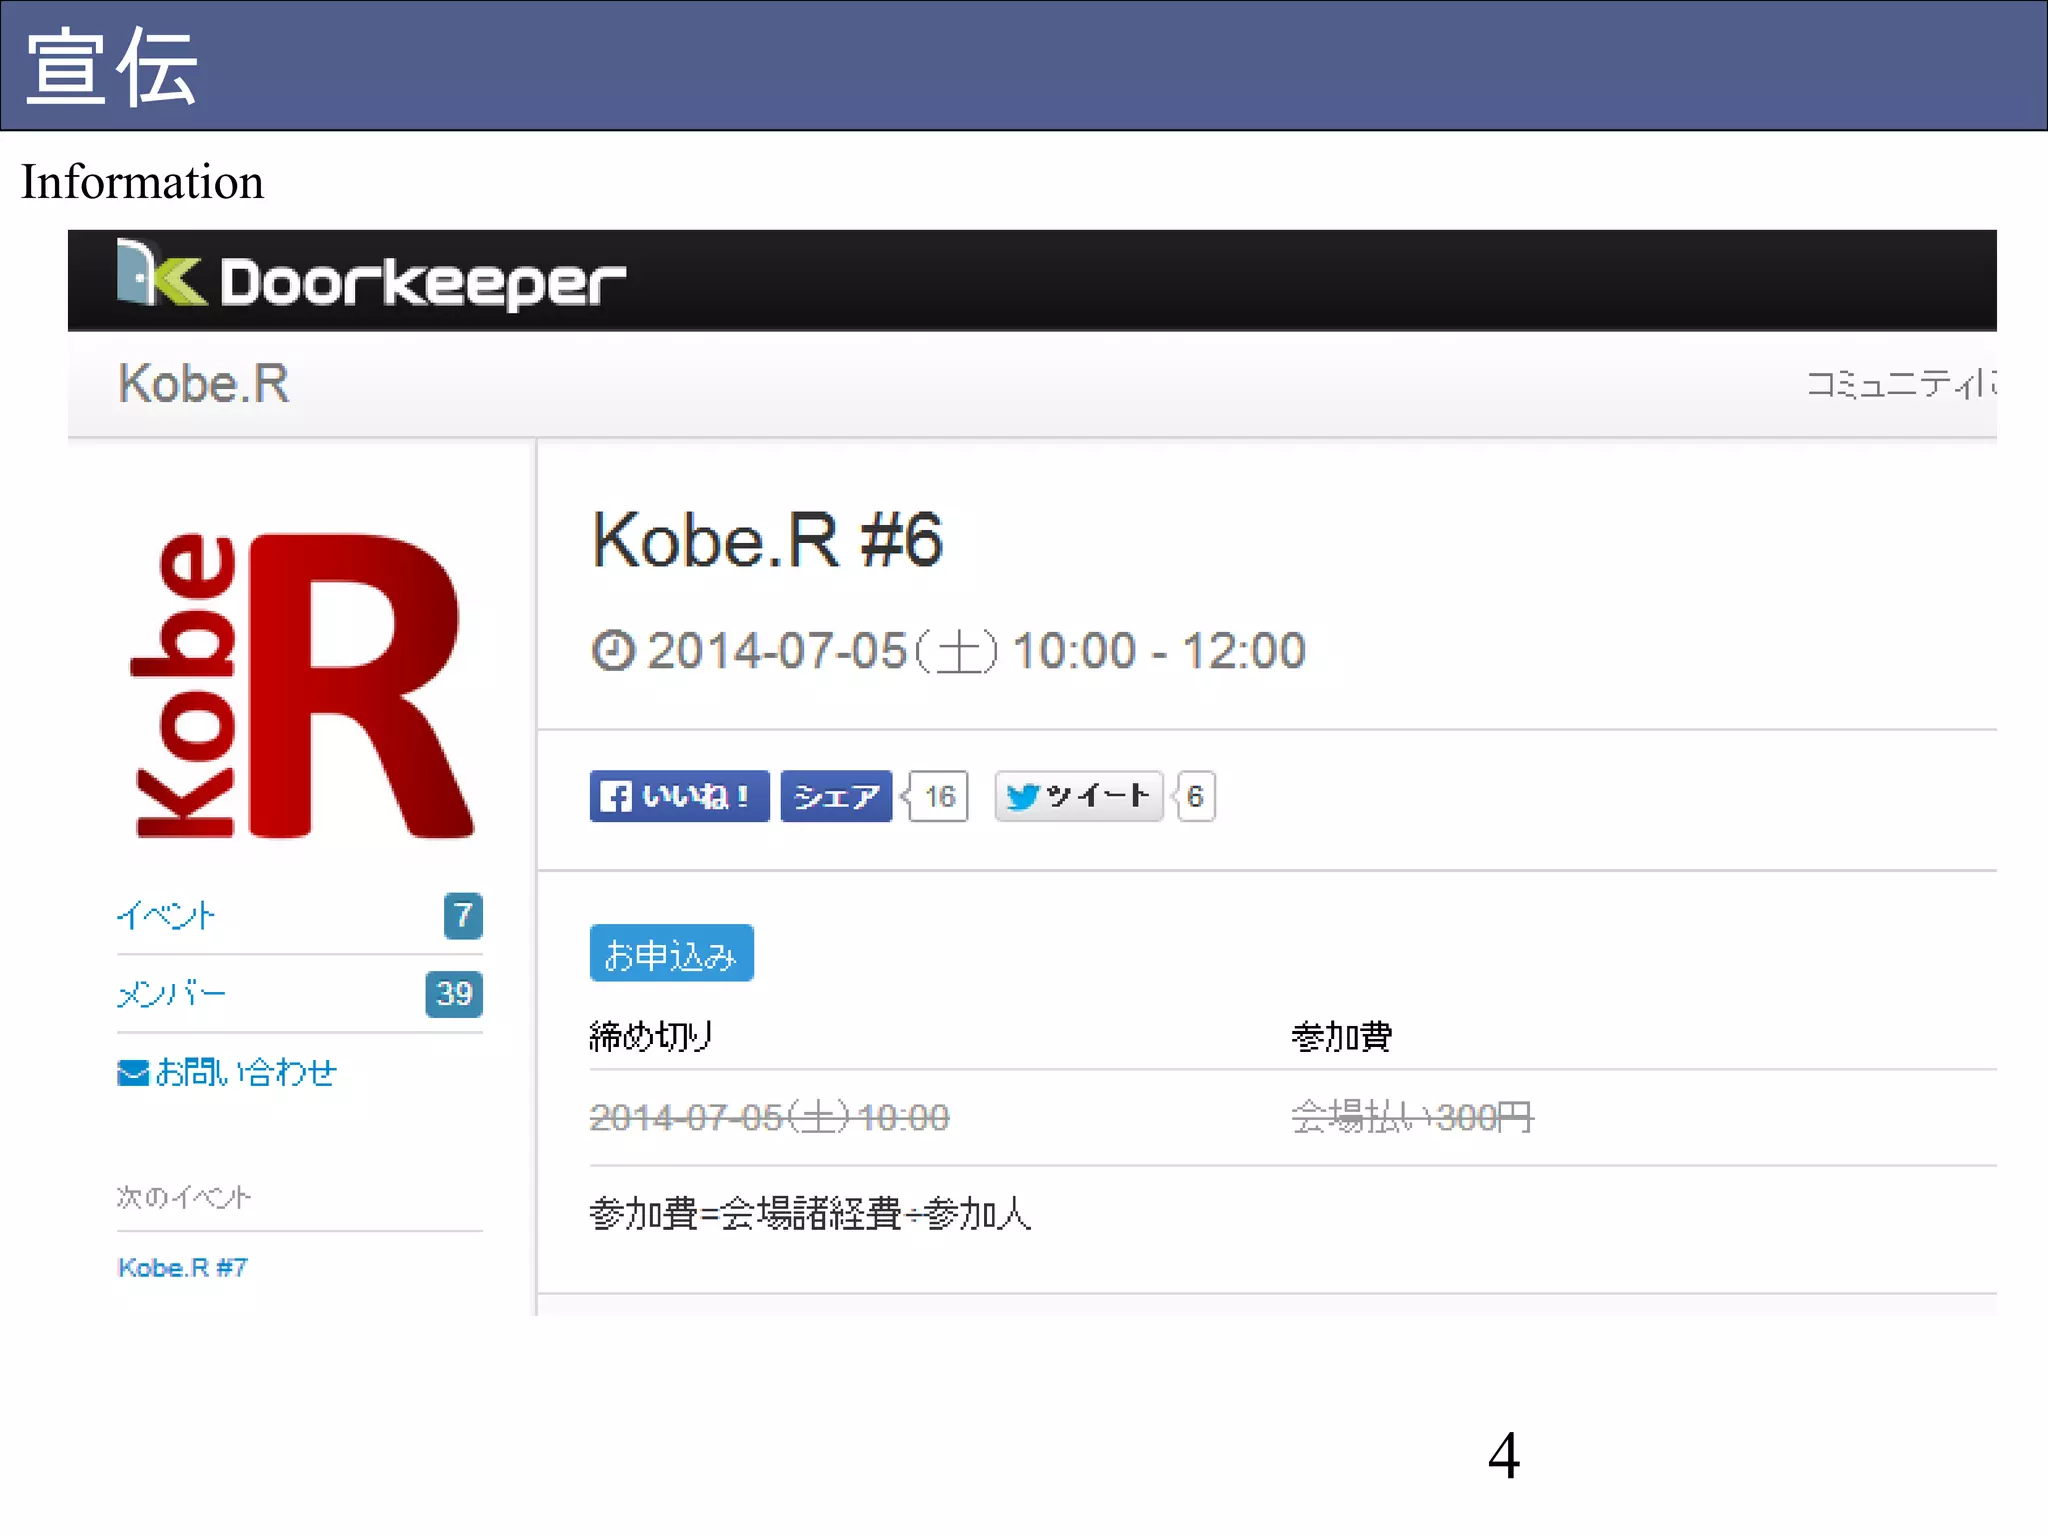
Task: Click the tweet count bubble showing 6
Action: 1195,797
